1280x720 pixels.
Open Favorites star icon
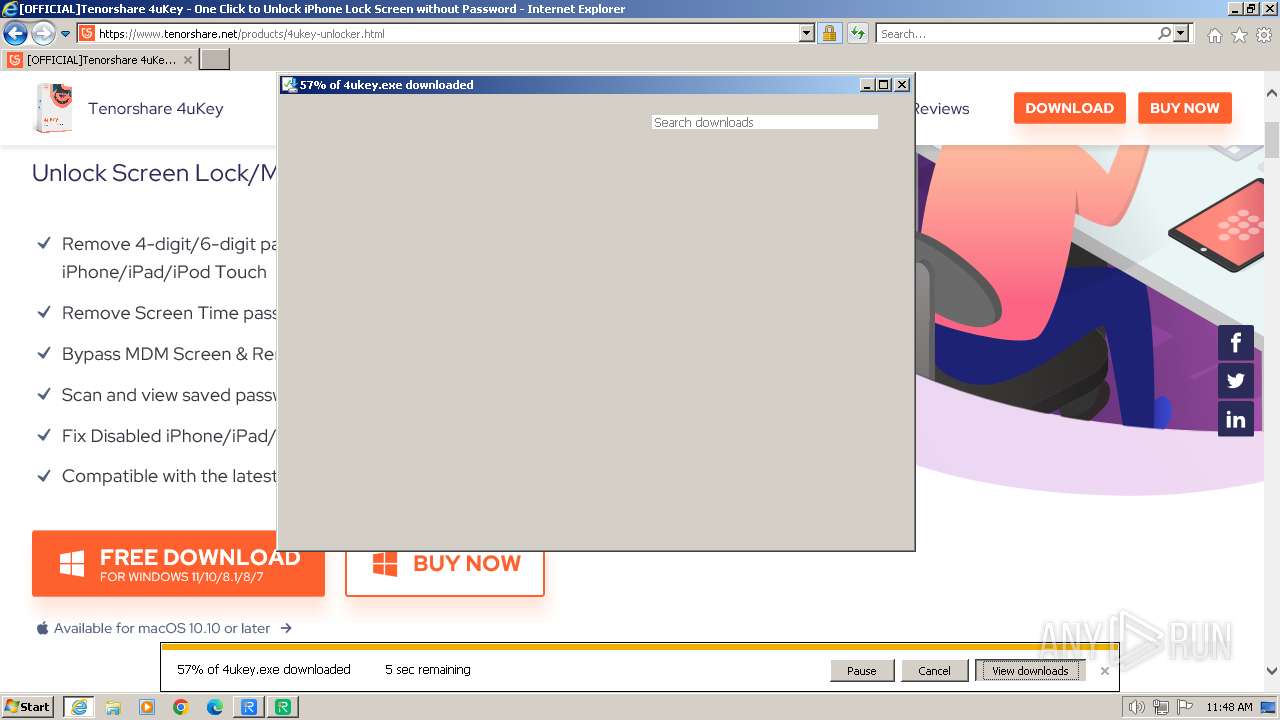tap(1239, 35)
